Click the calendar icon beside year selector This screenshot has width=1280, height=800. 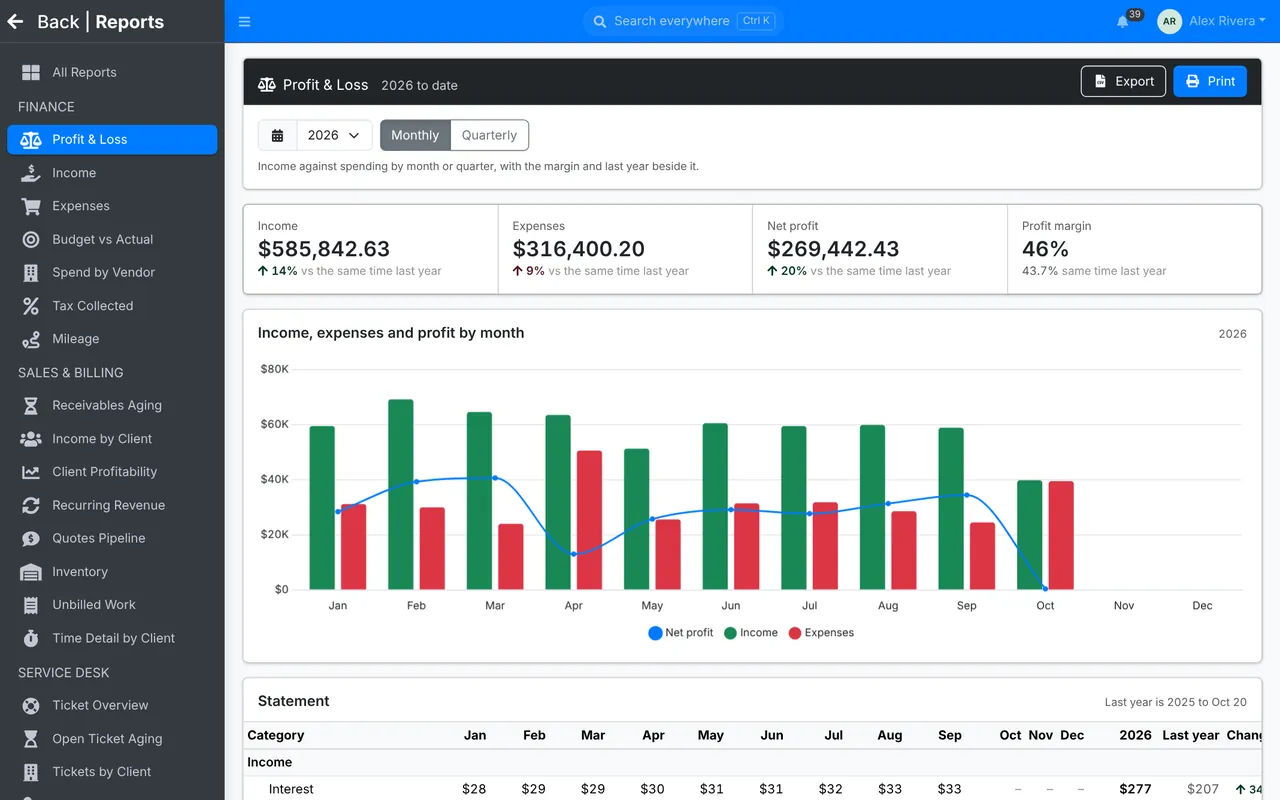coord(278,135)
